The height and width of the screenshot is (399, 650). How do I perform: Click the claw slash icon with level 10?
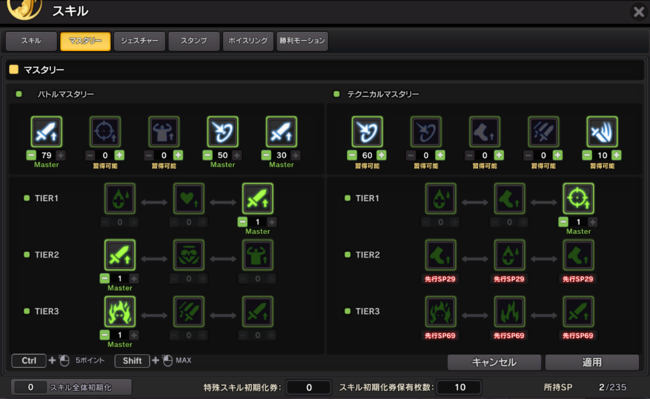[x=602, y=132]
